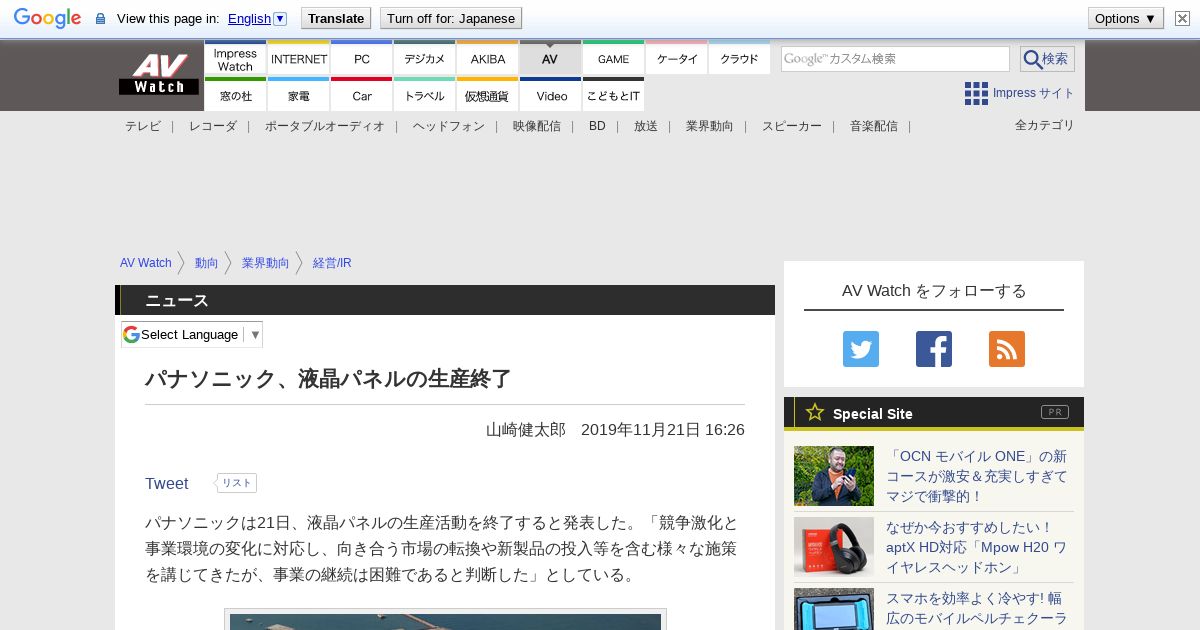Close the Google Translate bar

point(1182,18)
